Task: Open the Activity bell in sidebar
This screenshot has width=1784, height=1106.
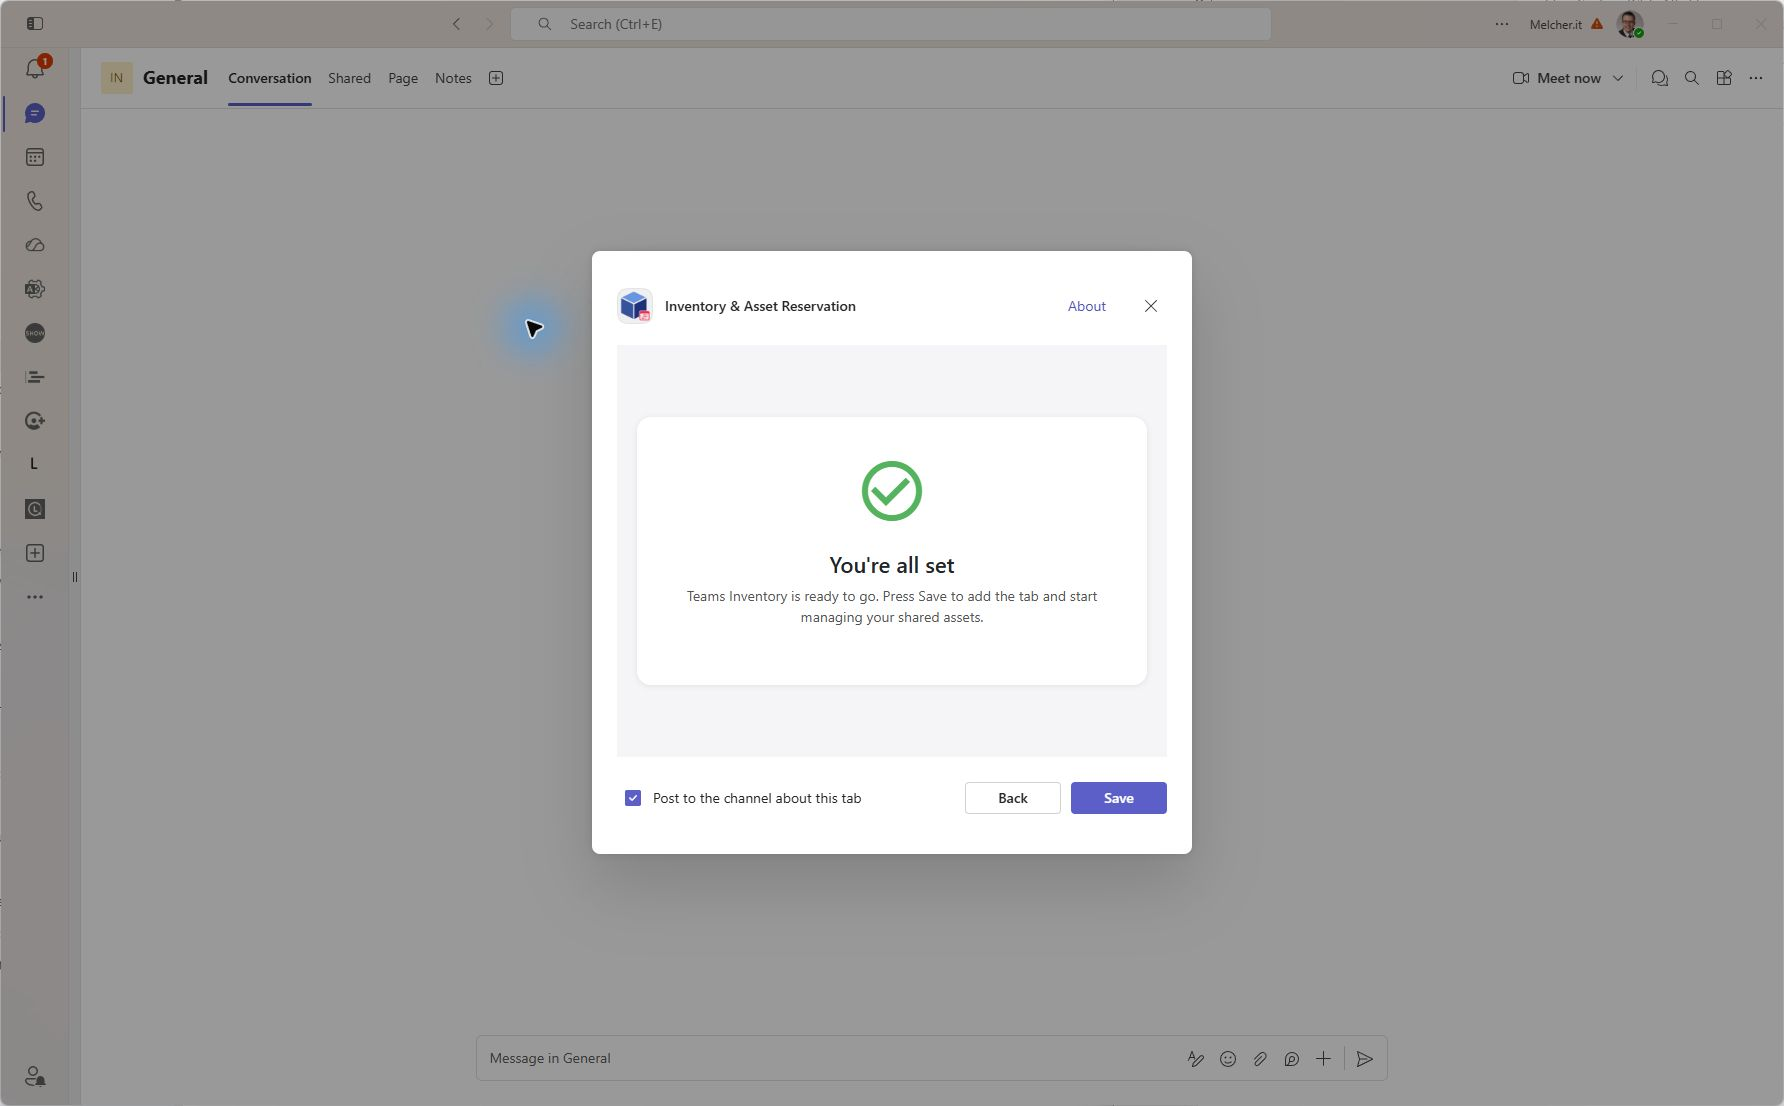Action: 35,68
